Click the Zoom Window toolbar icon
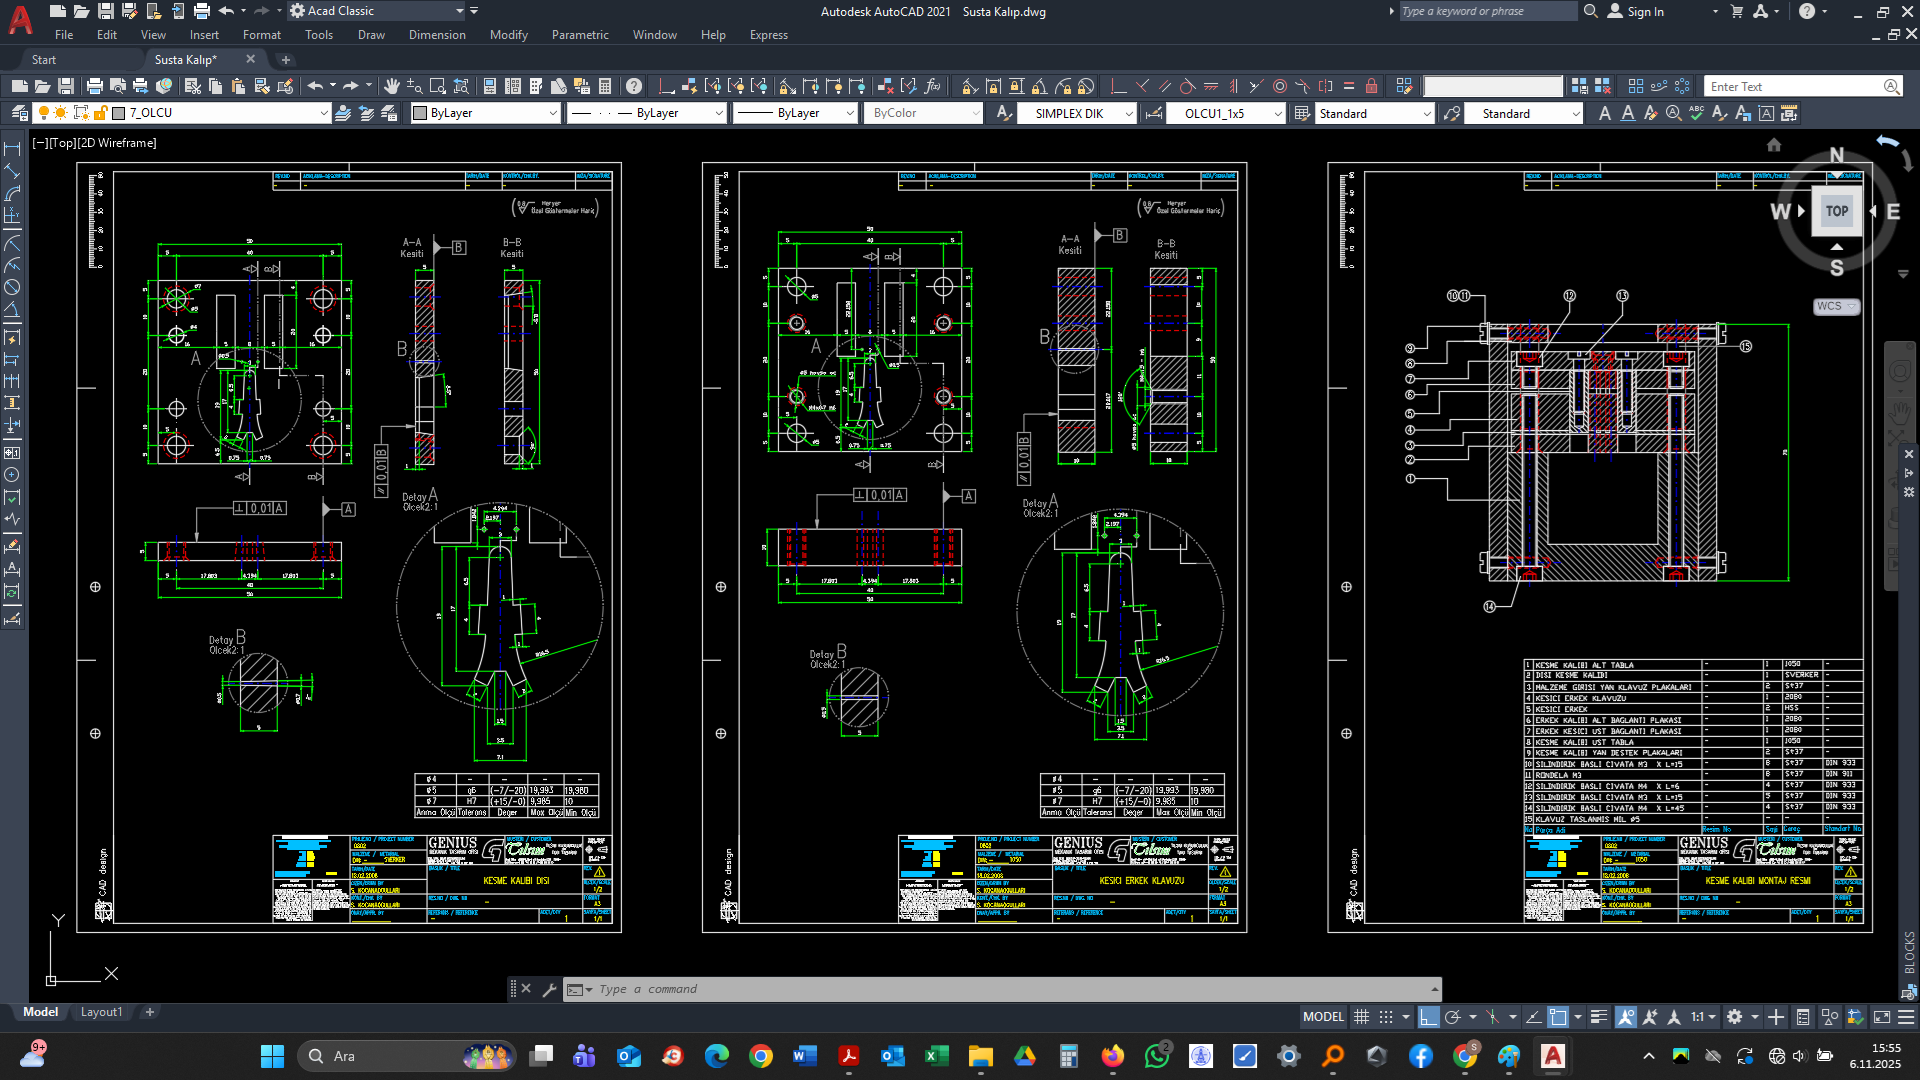The image size is (1920, 1080). pyautogui.click(x=438, y=87)
